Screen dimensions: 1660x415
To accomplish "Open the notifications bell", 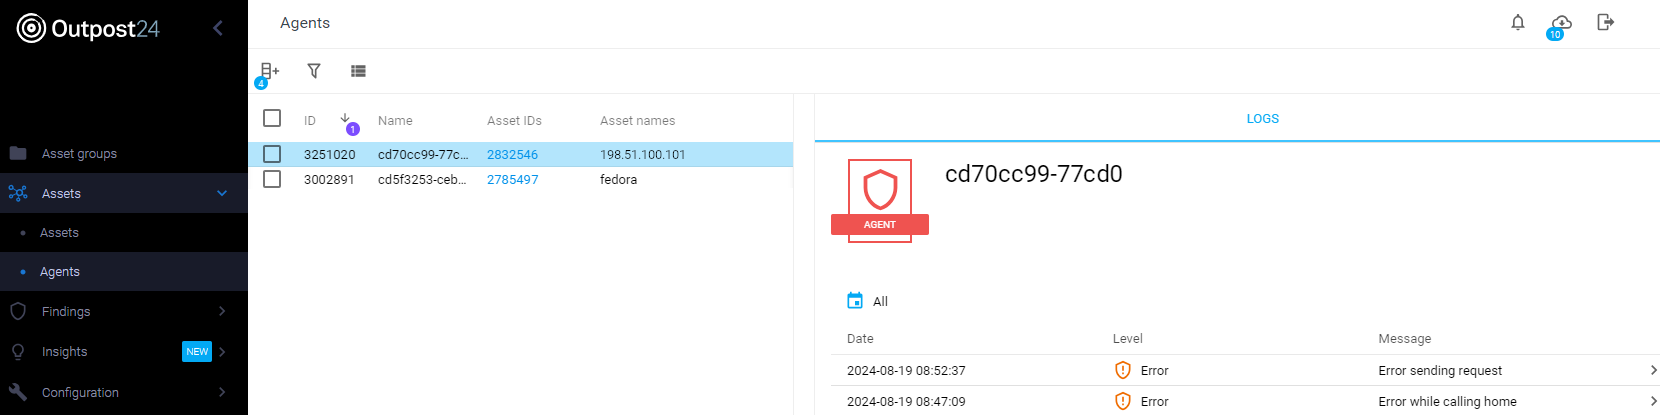I will [x=1517, y=22].
